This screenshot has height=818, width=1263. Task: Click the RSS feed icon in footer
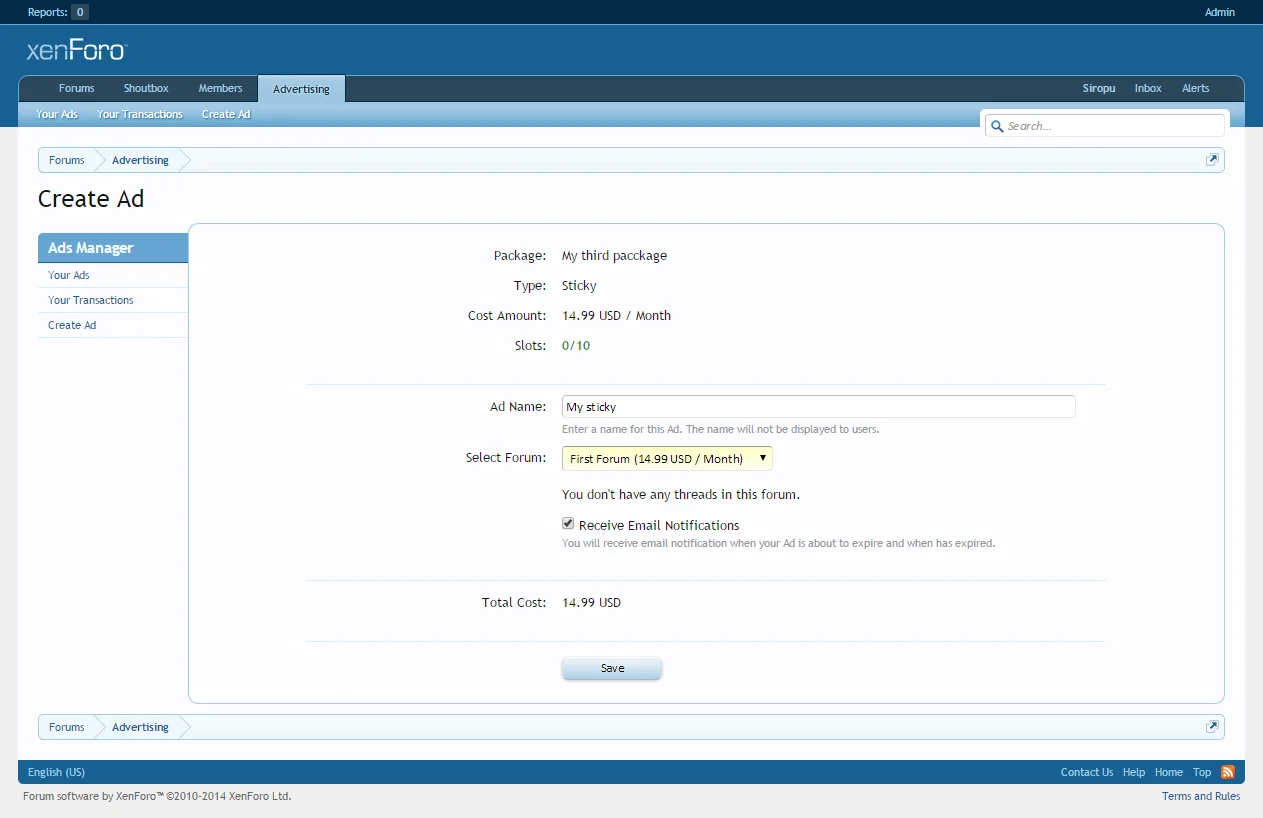[x=1227, y=771]
